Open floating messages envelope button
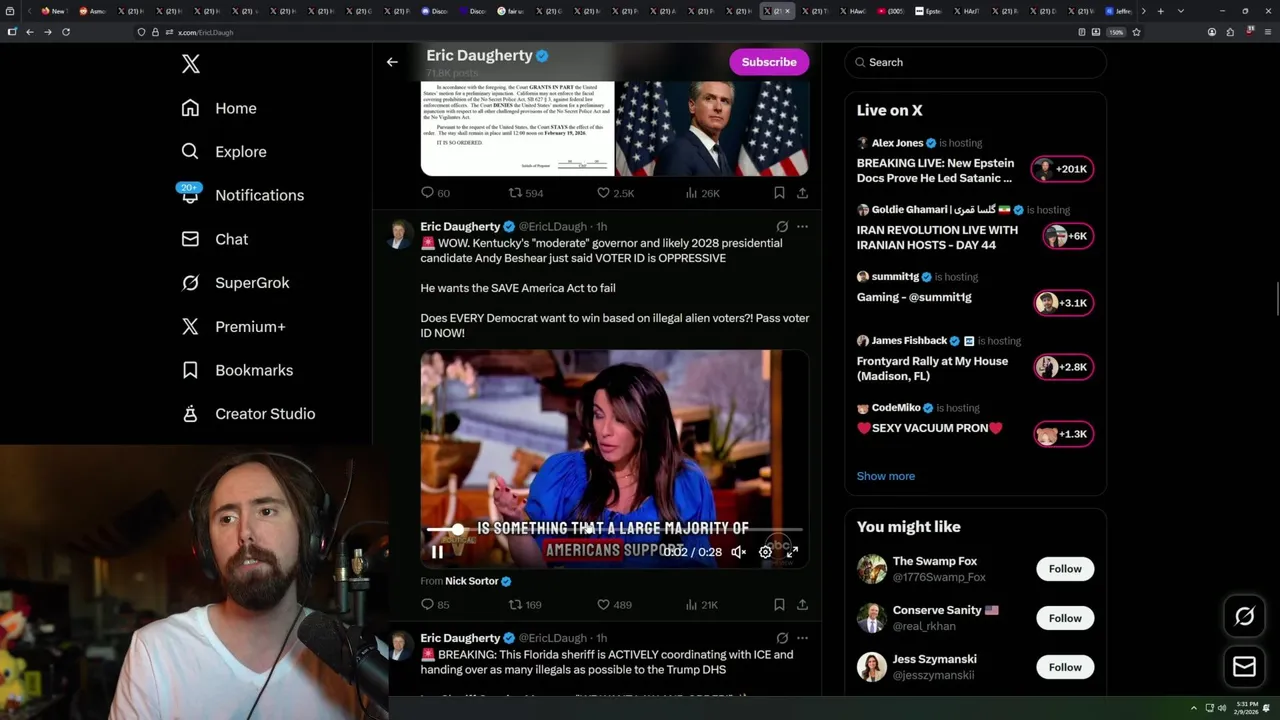 1245,667
